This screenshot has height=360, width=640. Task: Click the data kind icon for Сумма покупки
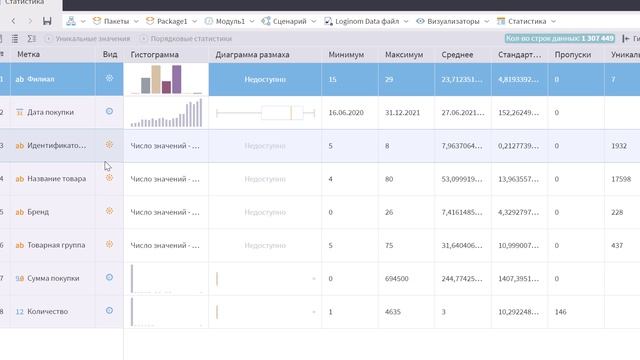click(x=109, y=277)
